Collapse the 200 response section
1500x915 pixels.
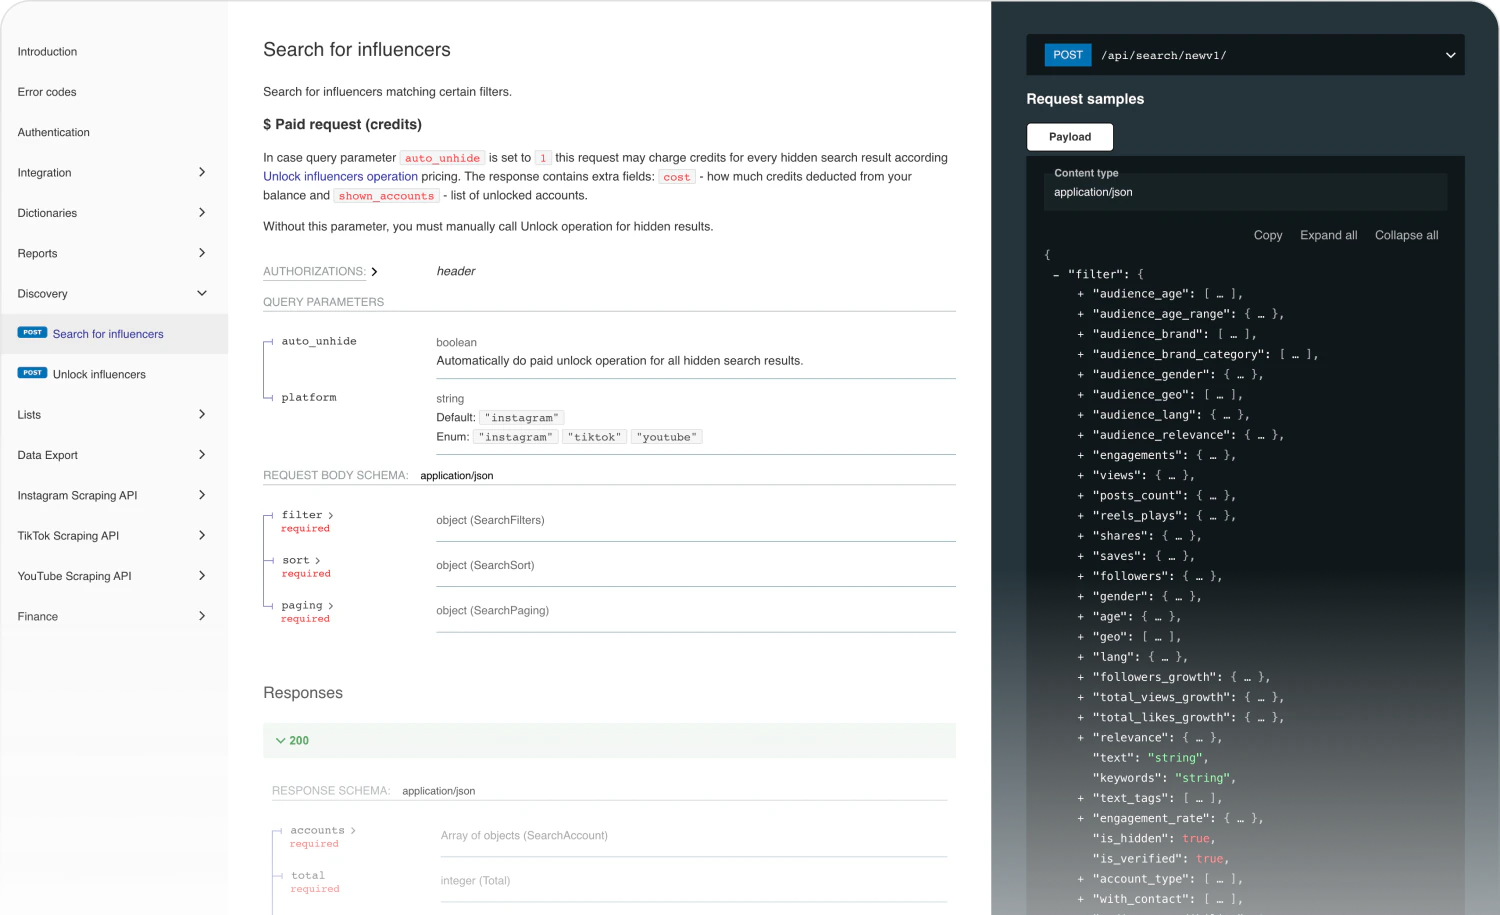[x=609, y=741]
